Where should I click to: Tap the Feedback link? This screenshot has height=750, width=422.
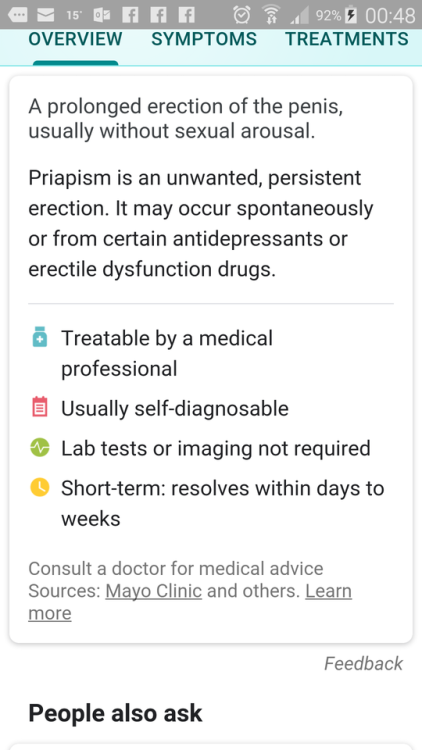364,663
